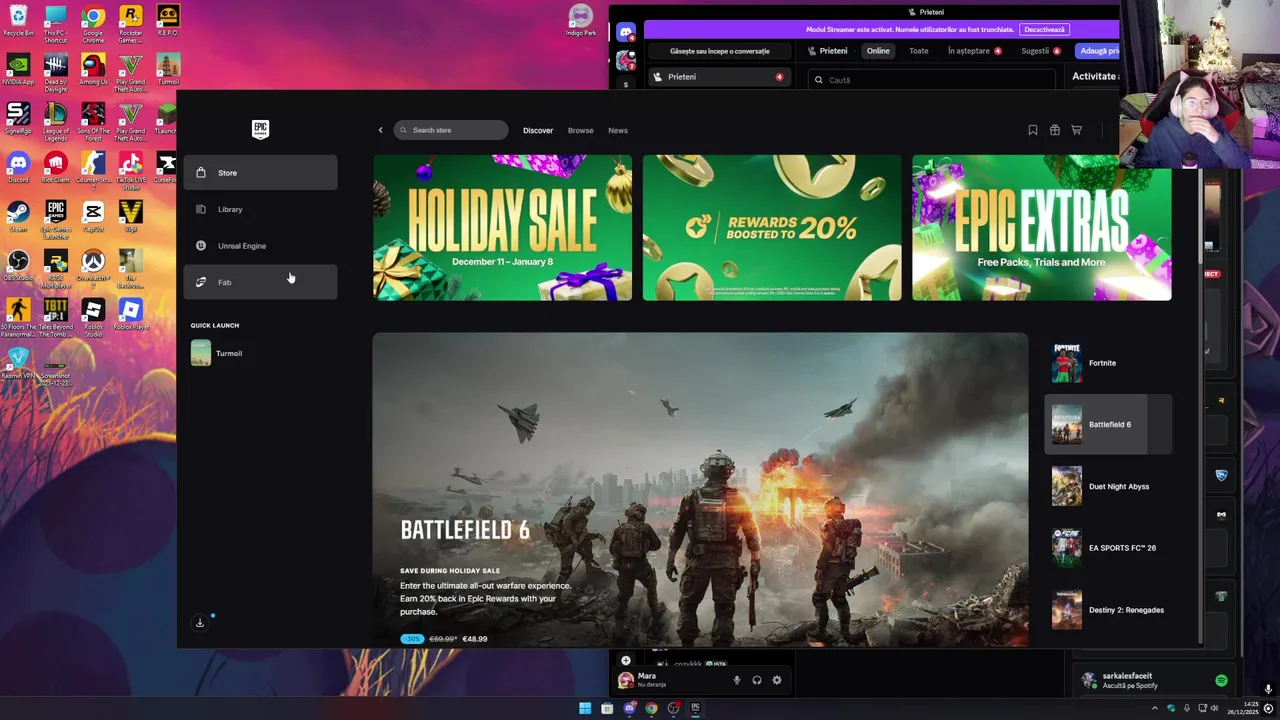Open the Roblox Player desktop icon

(130, 314)
